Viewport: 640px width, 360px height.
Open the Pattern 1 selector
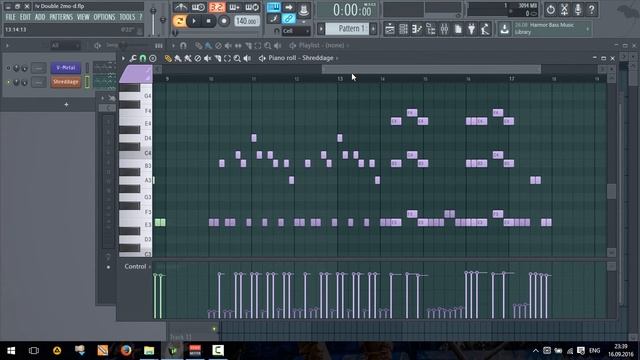[347, 29]
